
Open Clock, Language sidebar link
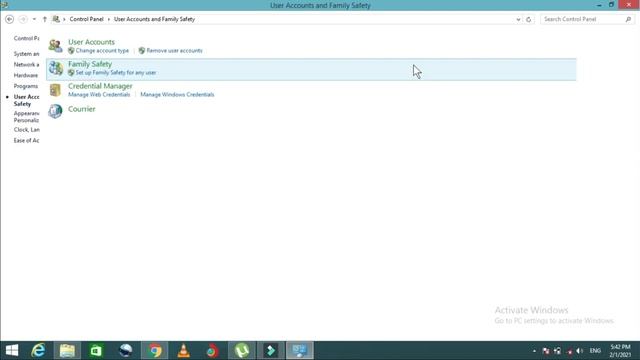point(27,130)
